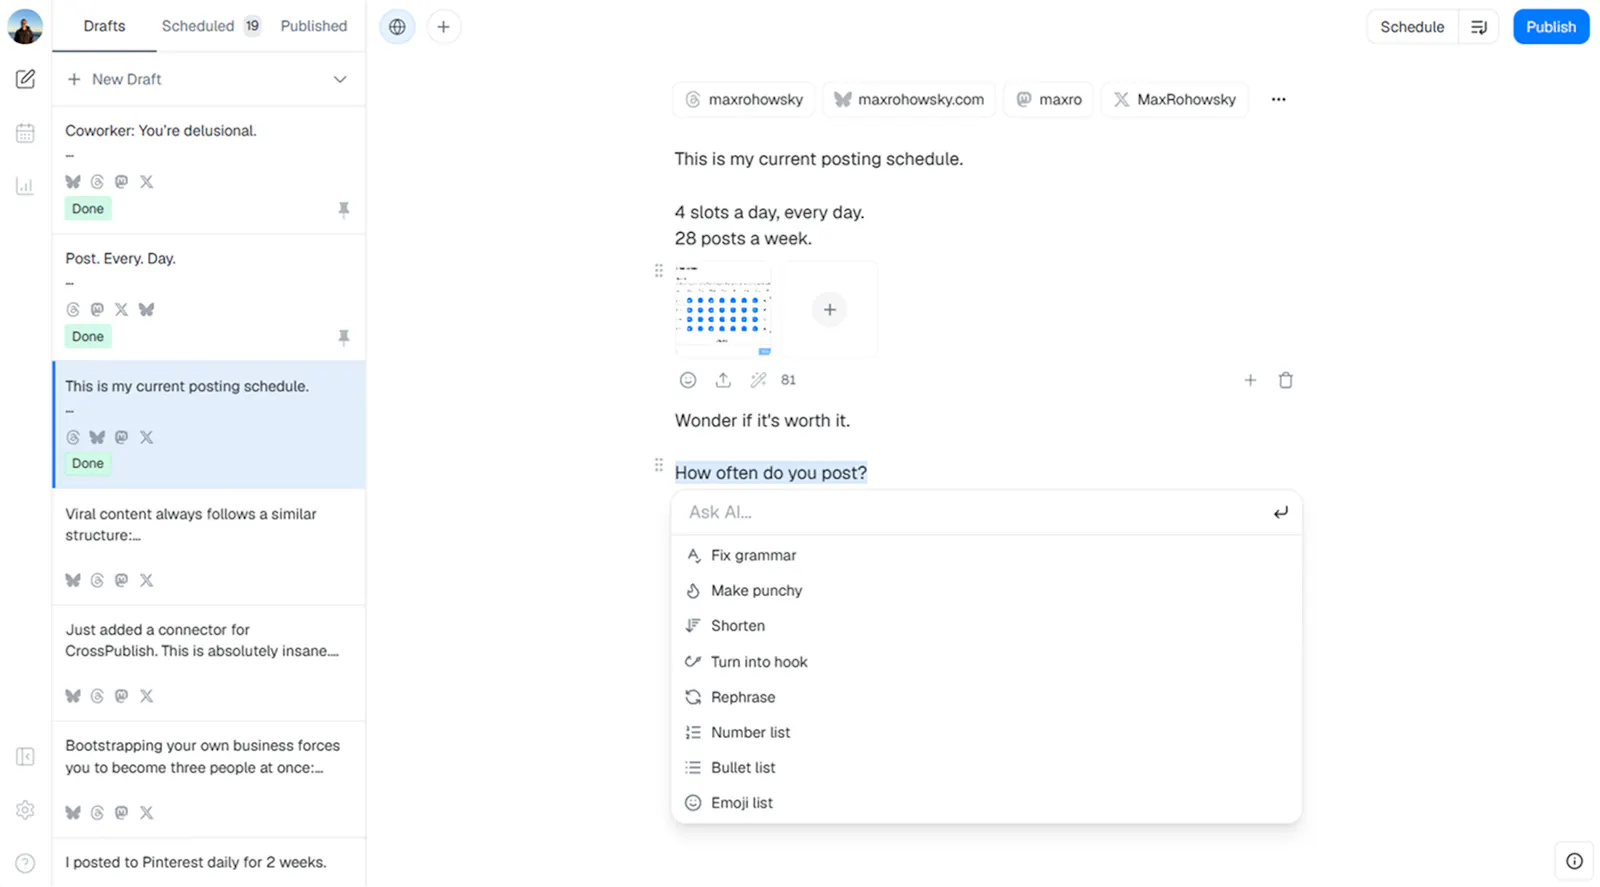Click the globe icon in top bar
The image size is (1600, 887).
pos(397,27)
